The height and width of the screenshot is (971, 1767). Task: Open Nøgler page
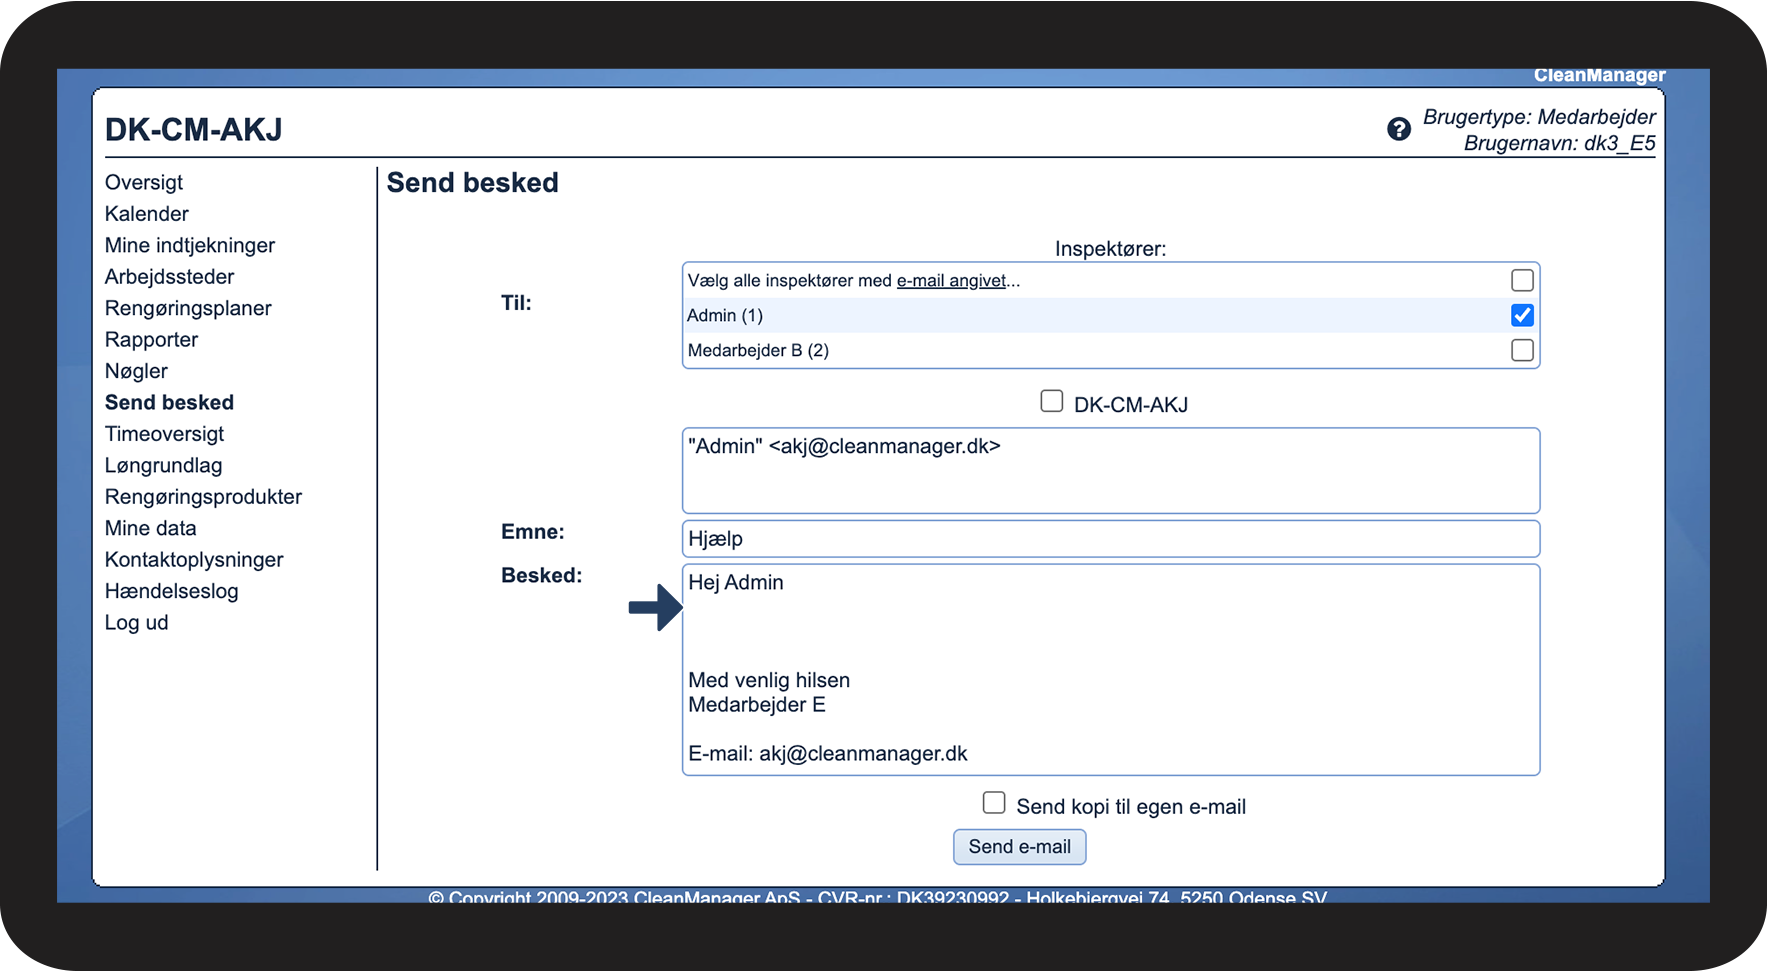tap(136, 371)
